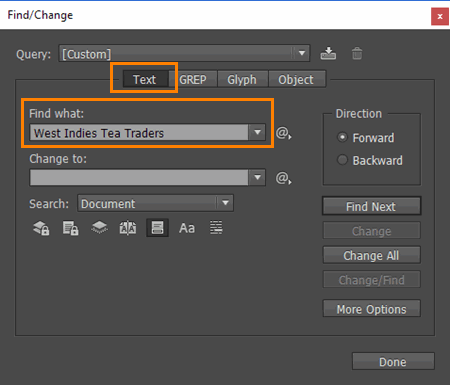The image size is (450, 385).
Task: Click the grayed Change/Find button
Action: point(371,280)
